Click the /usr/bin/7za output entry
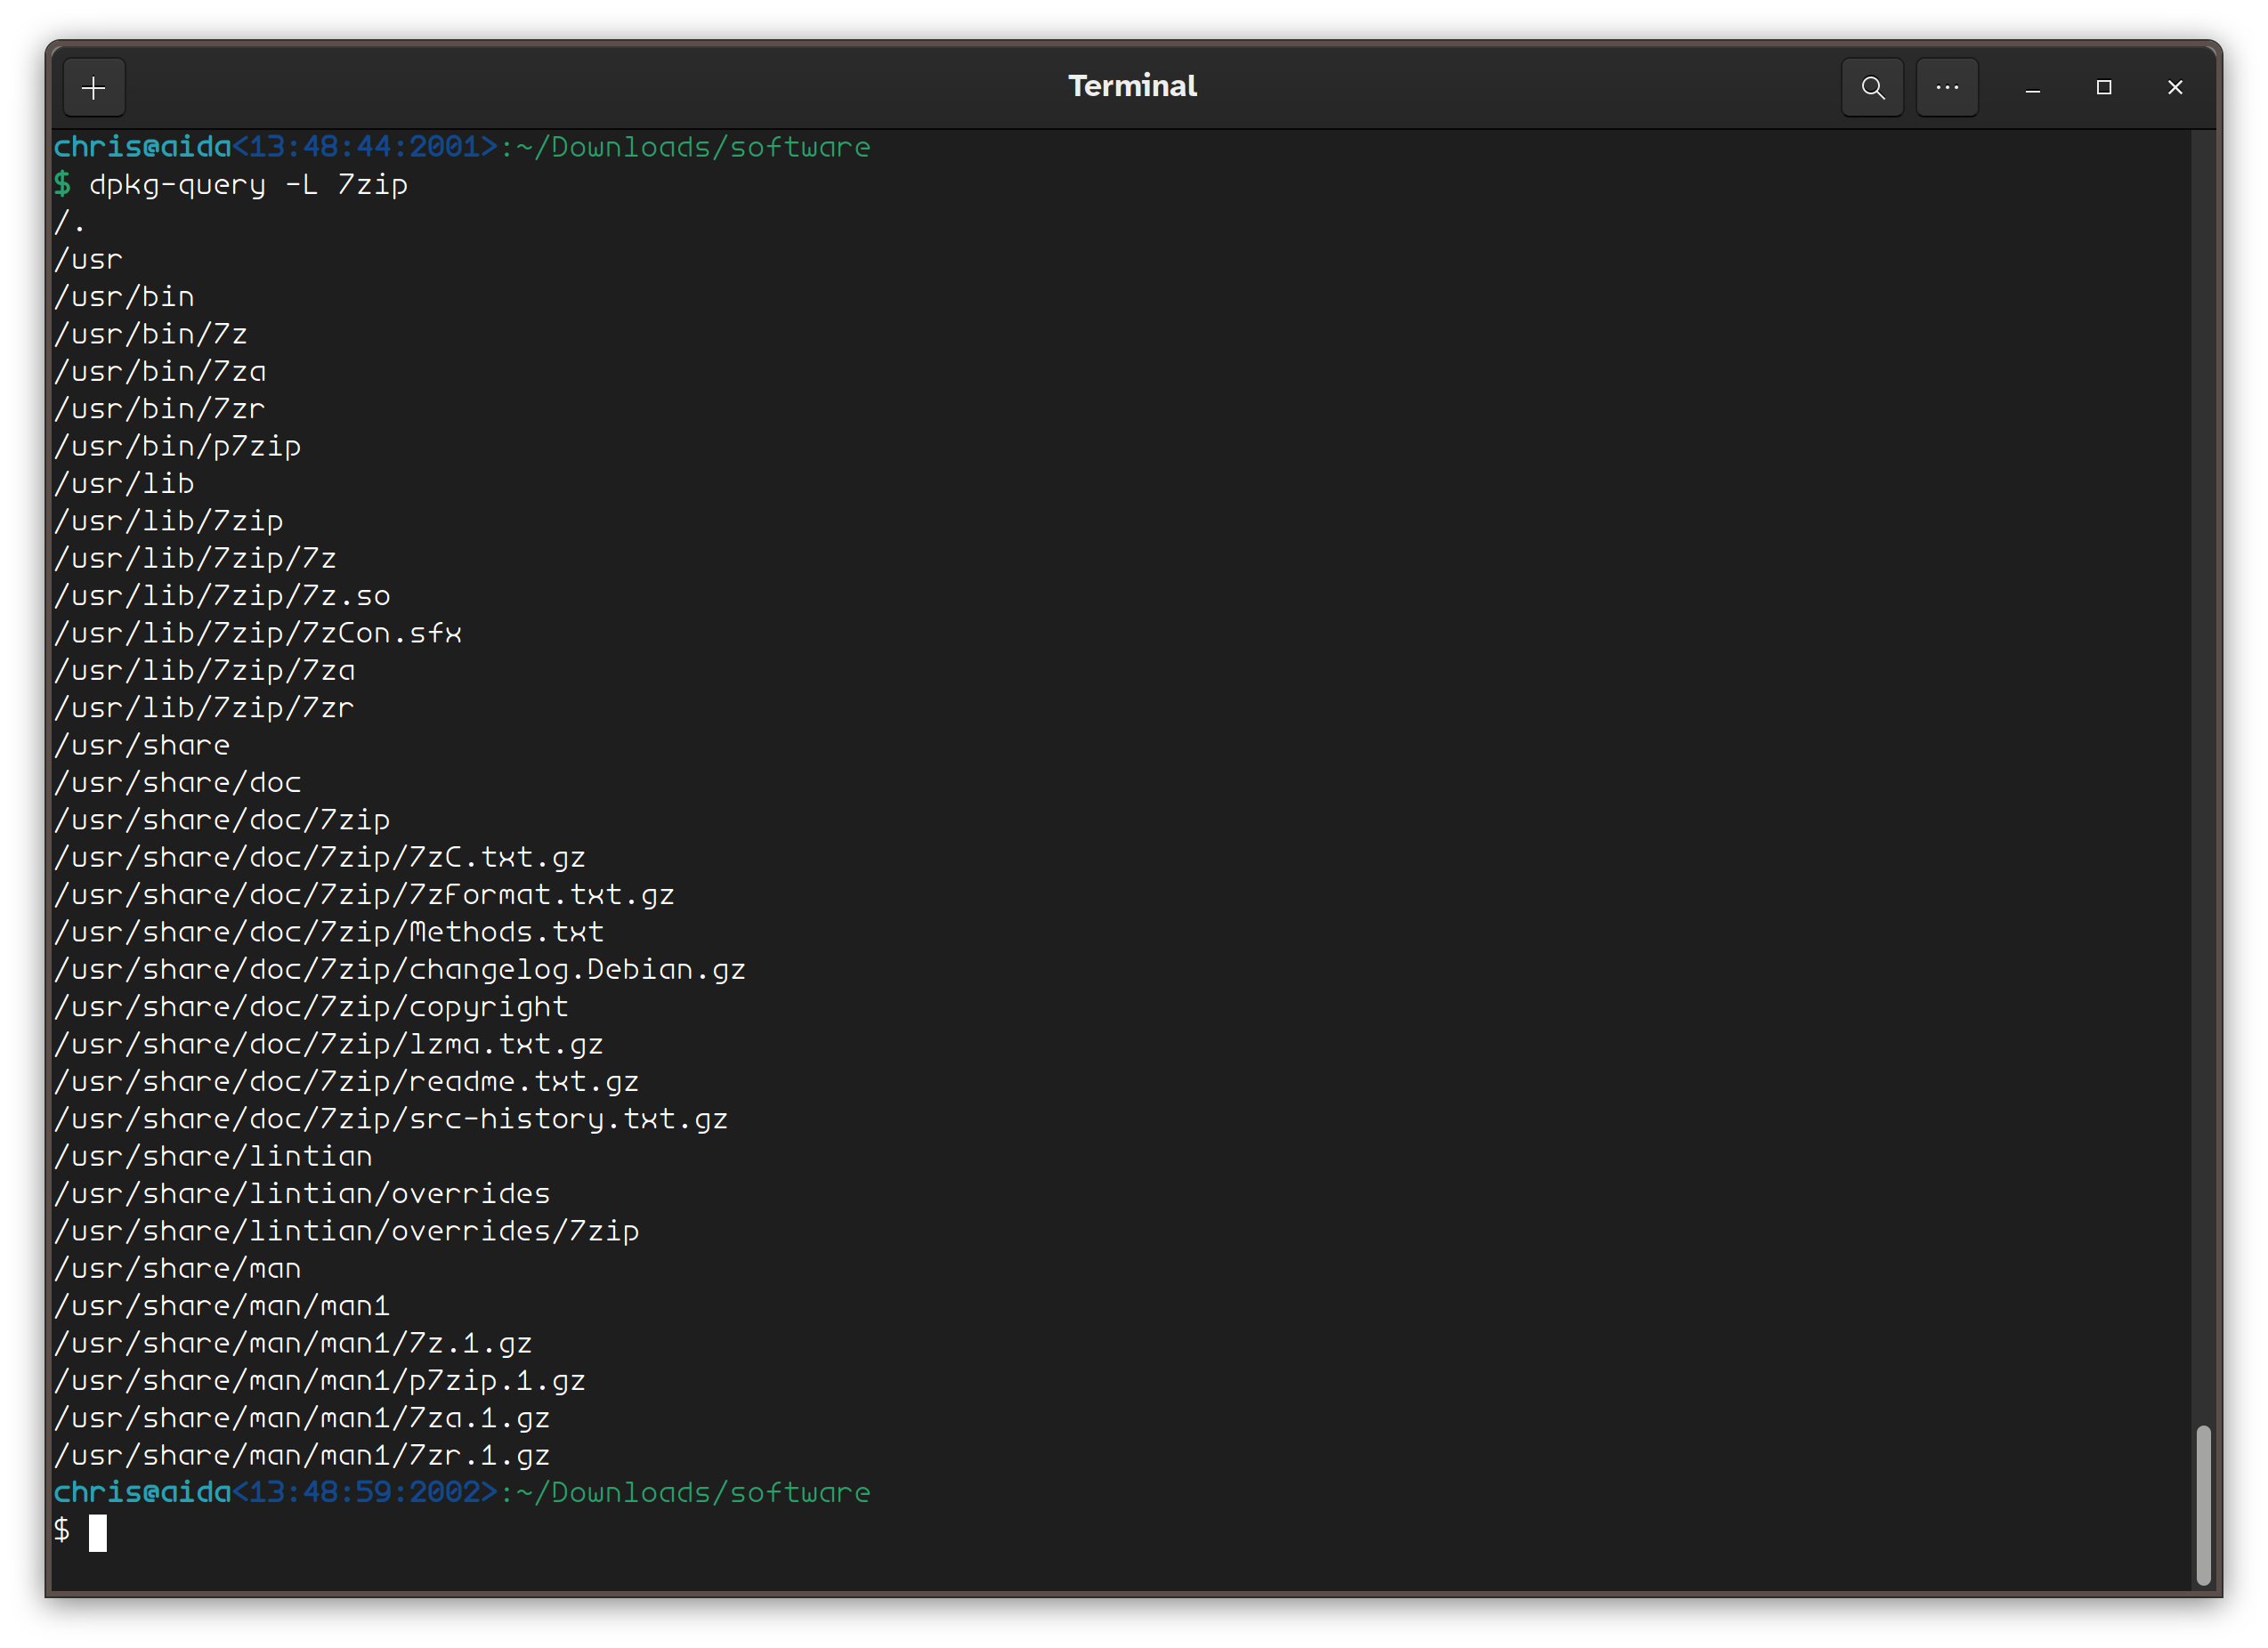 click(160, 371)
